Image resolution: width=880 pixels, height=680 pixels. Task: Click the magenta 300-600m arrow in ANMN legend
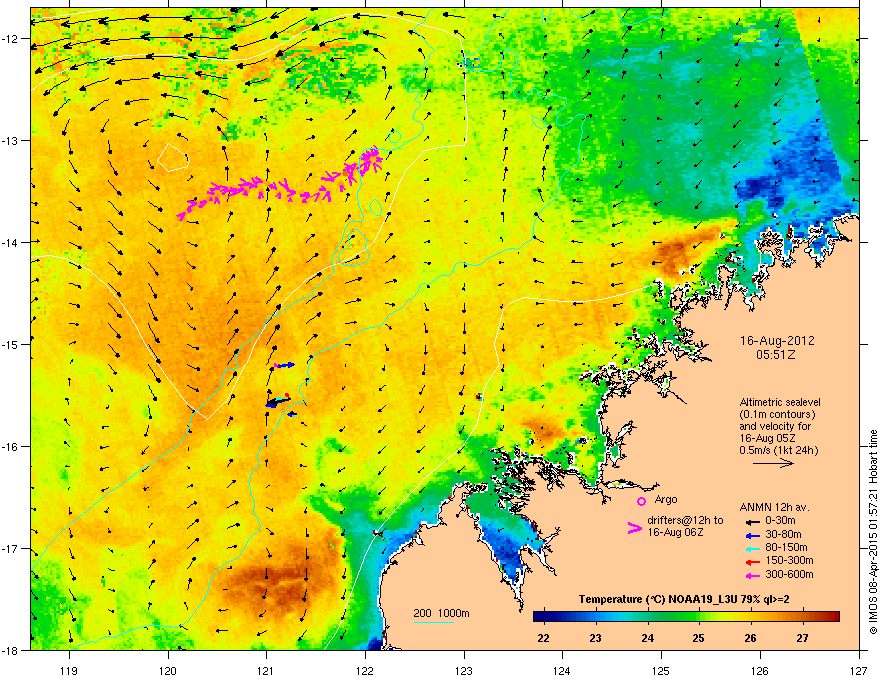click(753, 575)
